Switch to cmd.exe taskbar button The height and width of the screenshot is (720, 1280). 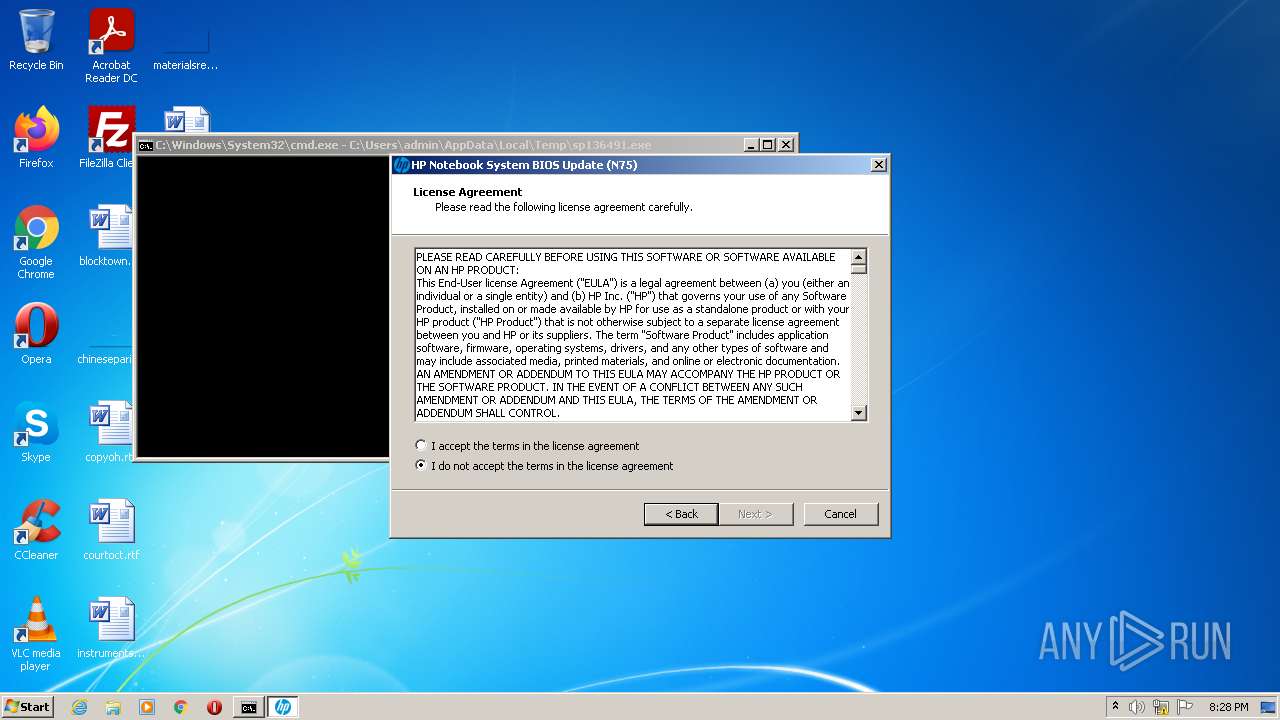coord(248,707)
